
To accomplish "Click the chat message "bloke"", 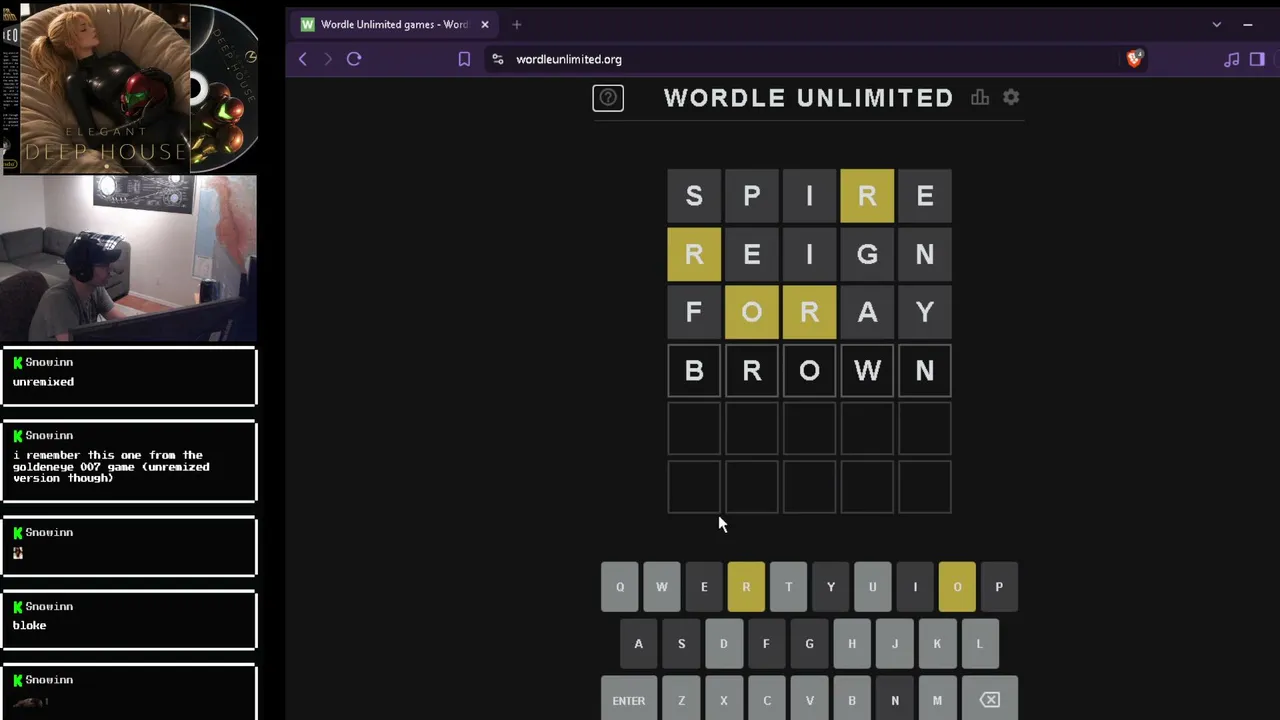I will click(x=29, y=625).
